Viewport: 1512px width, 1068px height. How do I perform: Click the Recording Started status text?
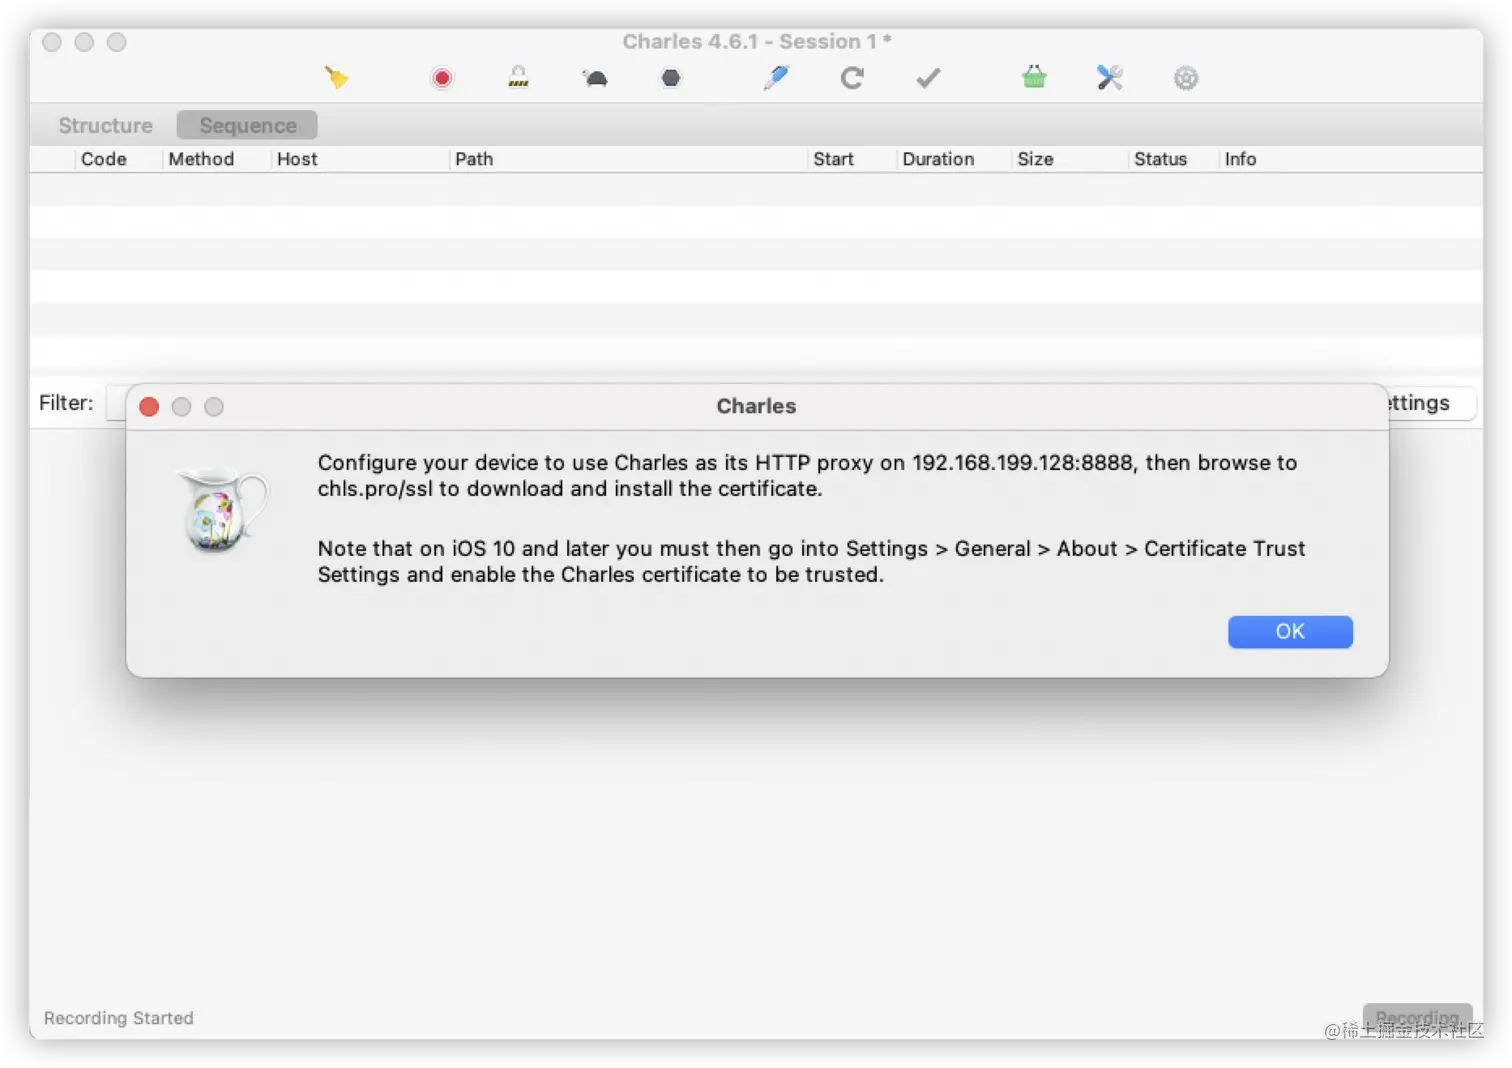pos(118,1018)
